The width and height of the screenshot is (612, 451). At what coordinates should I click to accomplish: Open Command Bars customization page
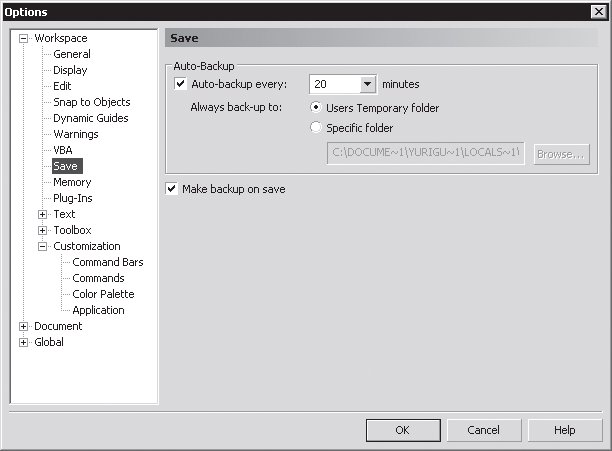click(108, 262)
